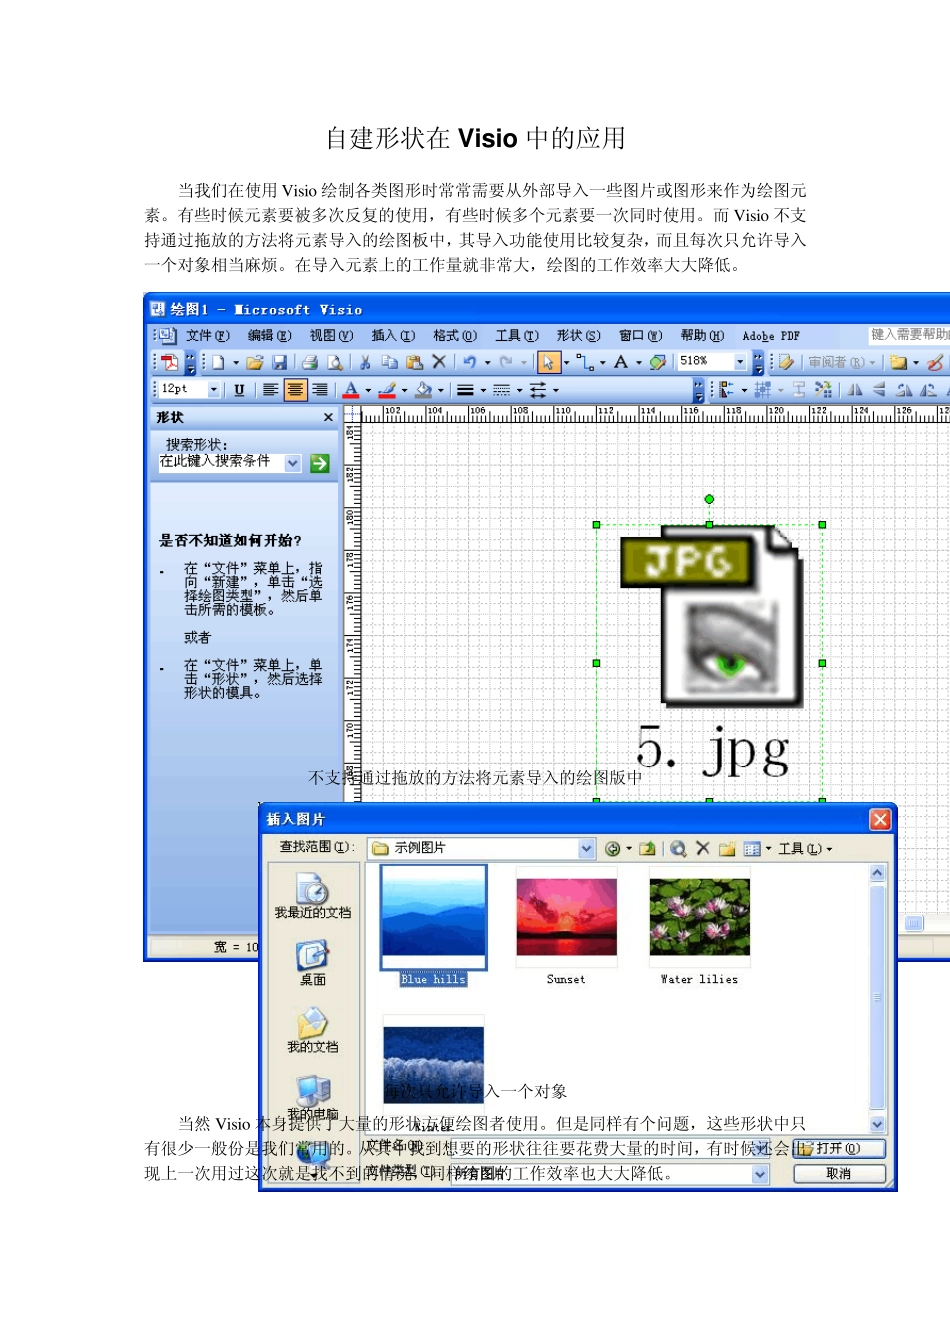Click the Up one level folder icon

(x=648, y=849)
